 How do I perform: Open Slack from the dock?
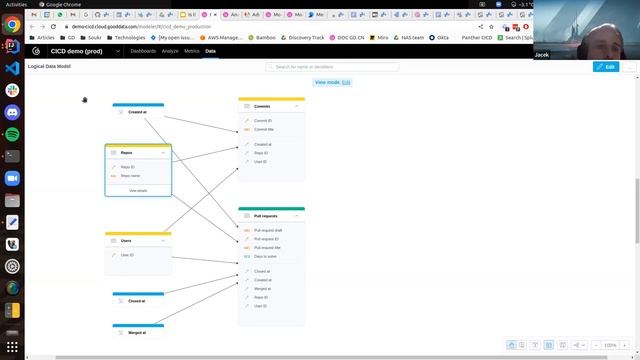[12, 90]
